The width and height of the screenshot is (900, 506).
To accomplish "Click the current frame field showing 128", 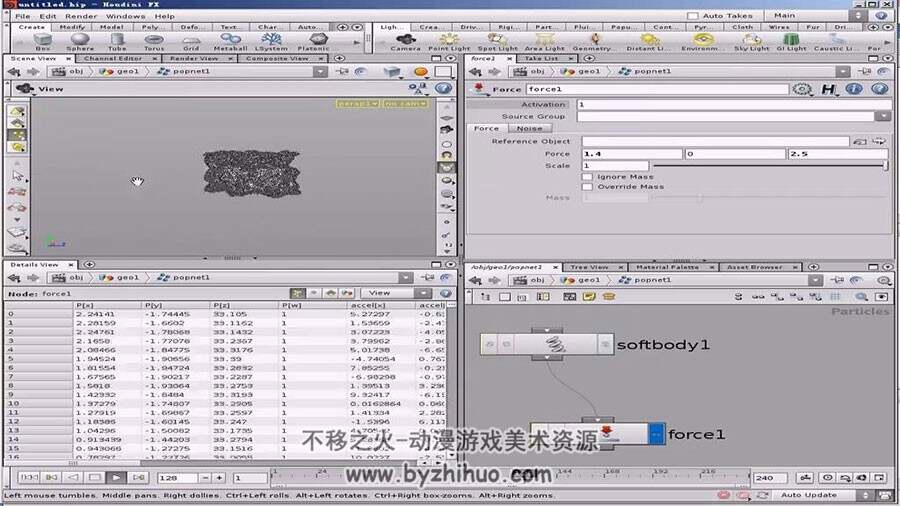I will coord(178,477).
